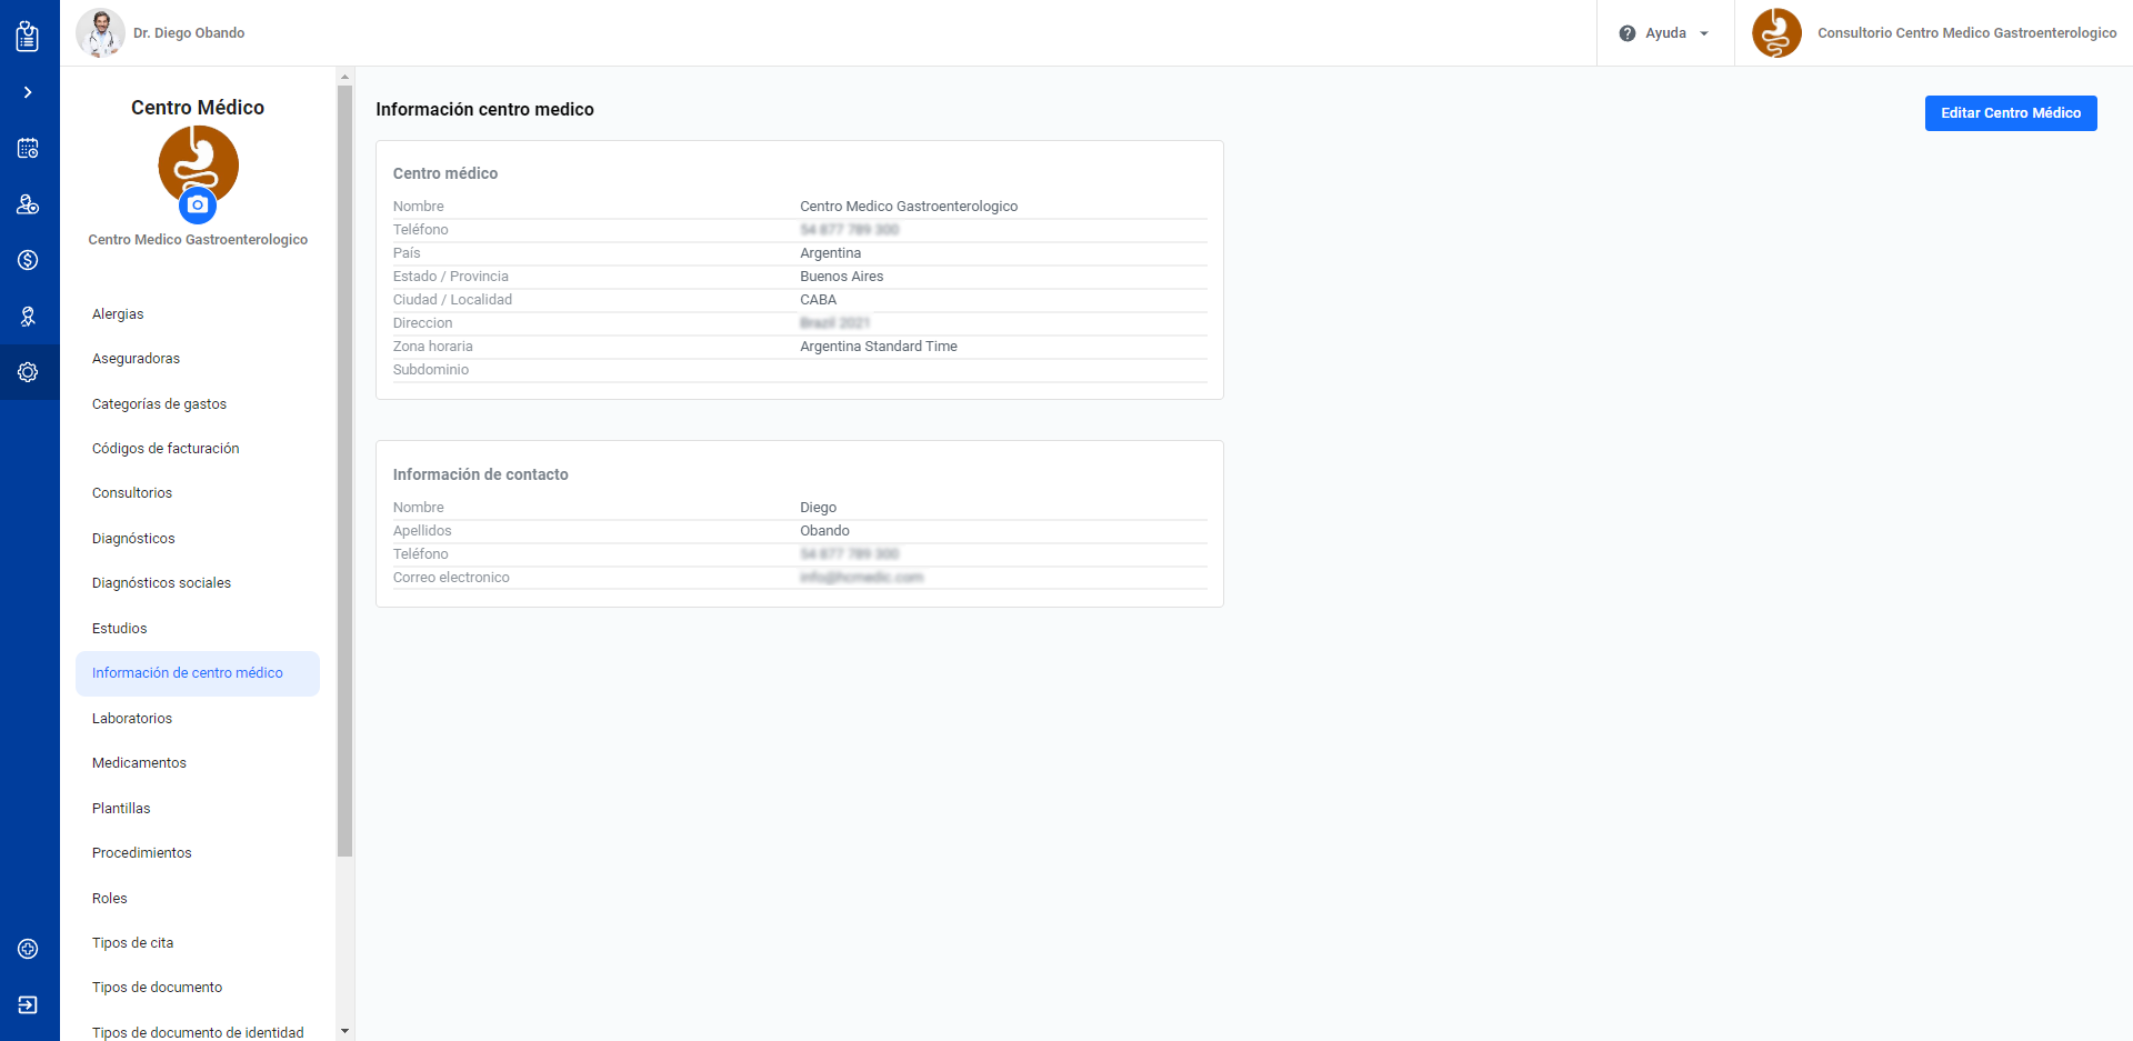Select Información de centro médico menu item
The image size is (2133, 1041).
tap(187, 673)
